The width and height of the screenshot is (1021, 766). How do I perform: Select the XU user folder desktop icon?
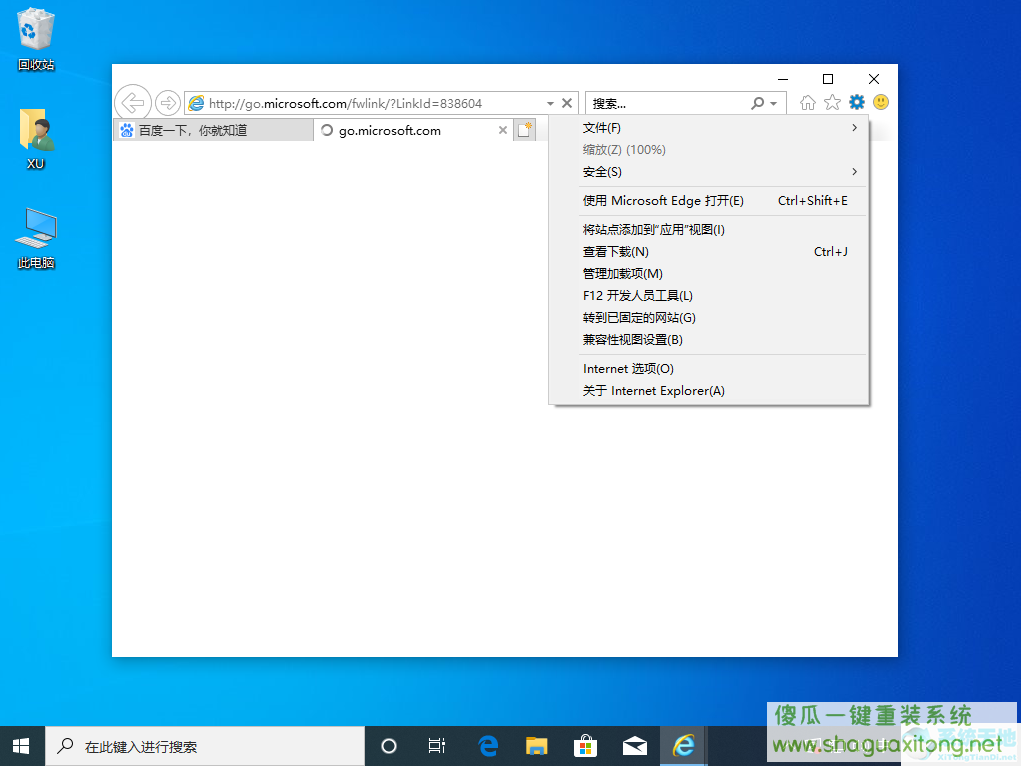[36, 139]
